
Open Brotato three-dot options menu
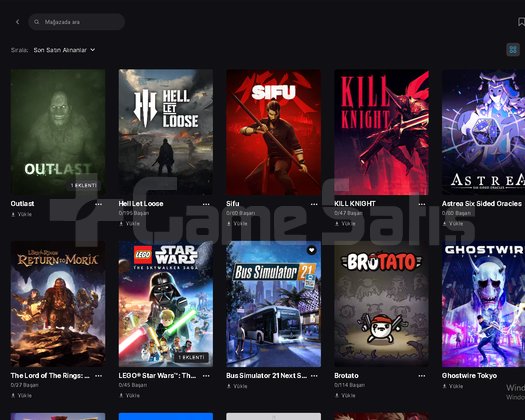tap(422, 376)
